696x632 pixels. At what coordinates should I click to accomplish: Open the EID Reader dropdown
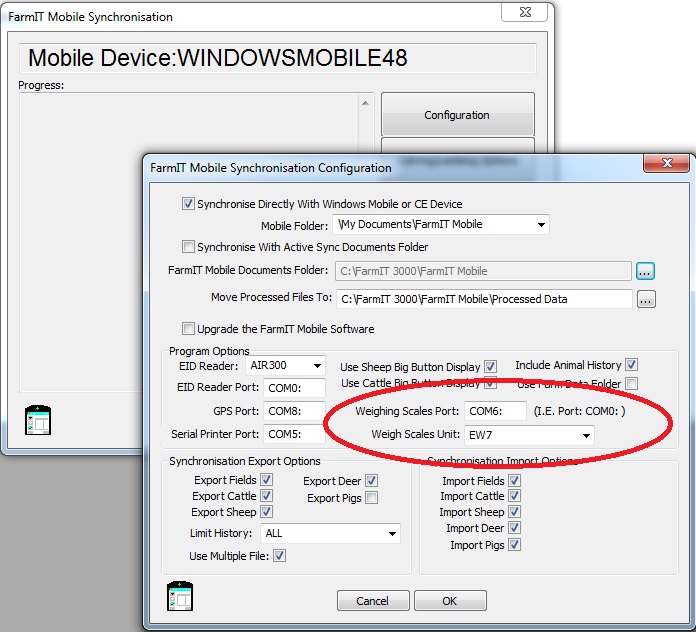tap(317, 366)
